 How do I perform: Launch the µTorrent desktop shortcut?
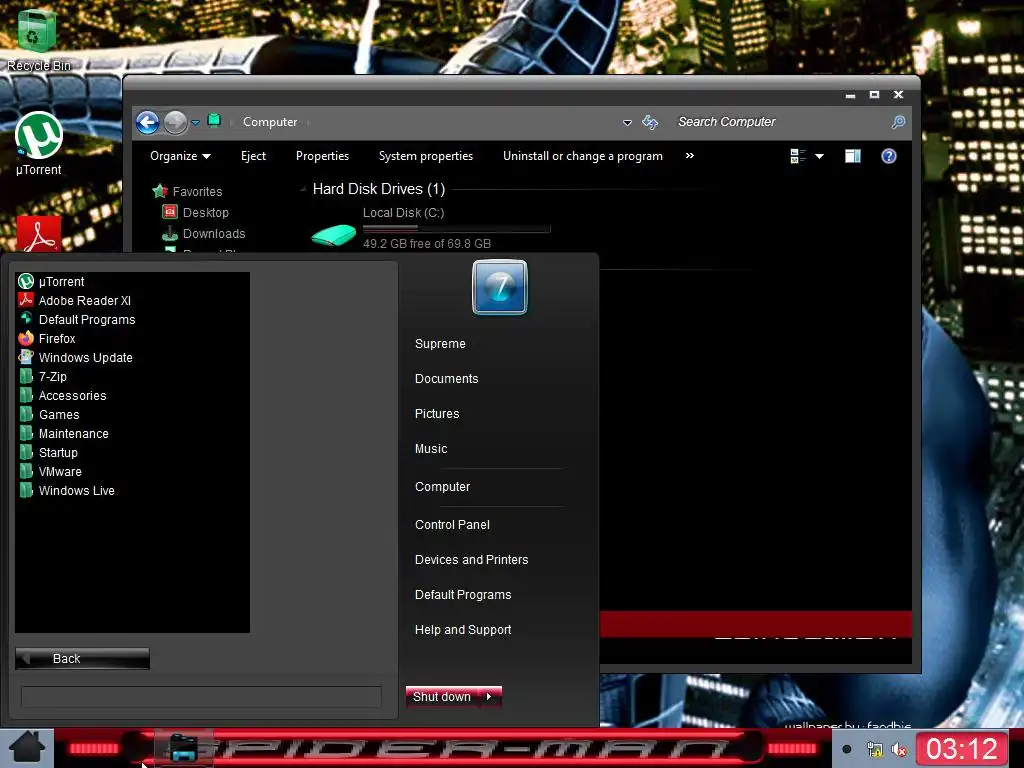coord(39,144)
